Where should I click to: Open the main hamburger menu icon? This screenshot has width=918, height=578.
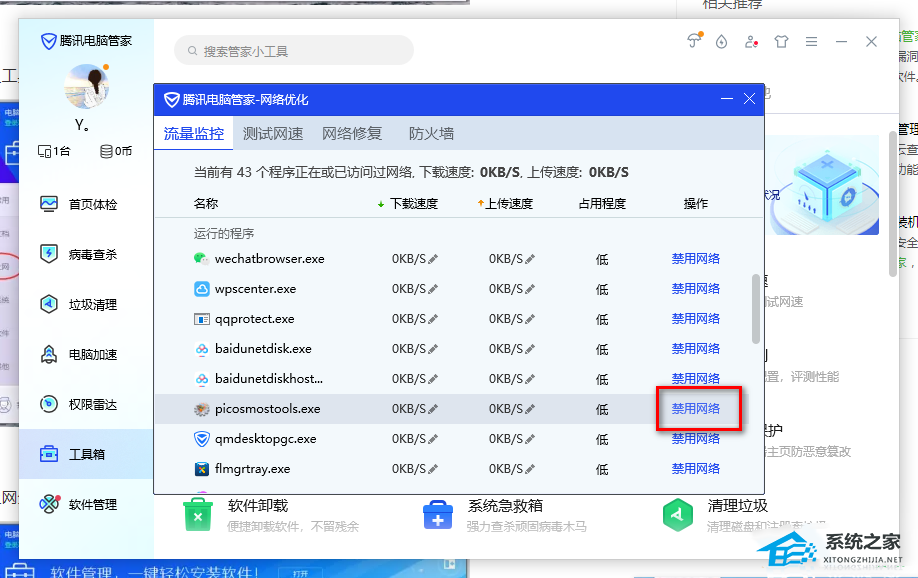(811, 42)
